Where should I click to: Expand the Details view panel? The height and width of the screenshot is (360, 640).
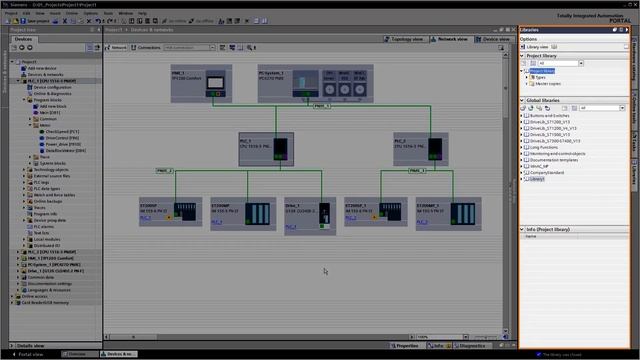[12, 346]
